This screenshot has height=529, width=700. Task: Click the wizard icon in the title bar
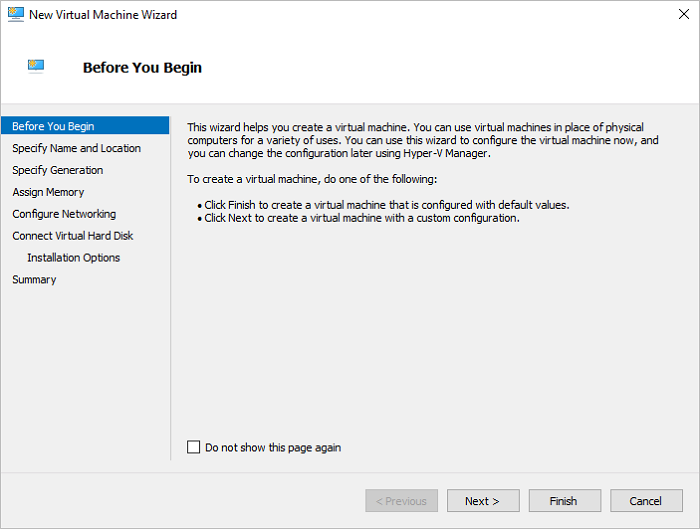pos(15,16)
